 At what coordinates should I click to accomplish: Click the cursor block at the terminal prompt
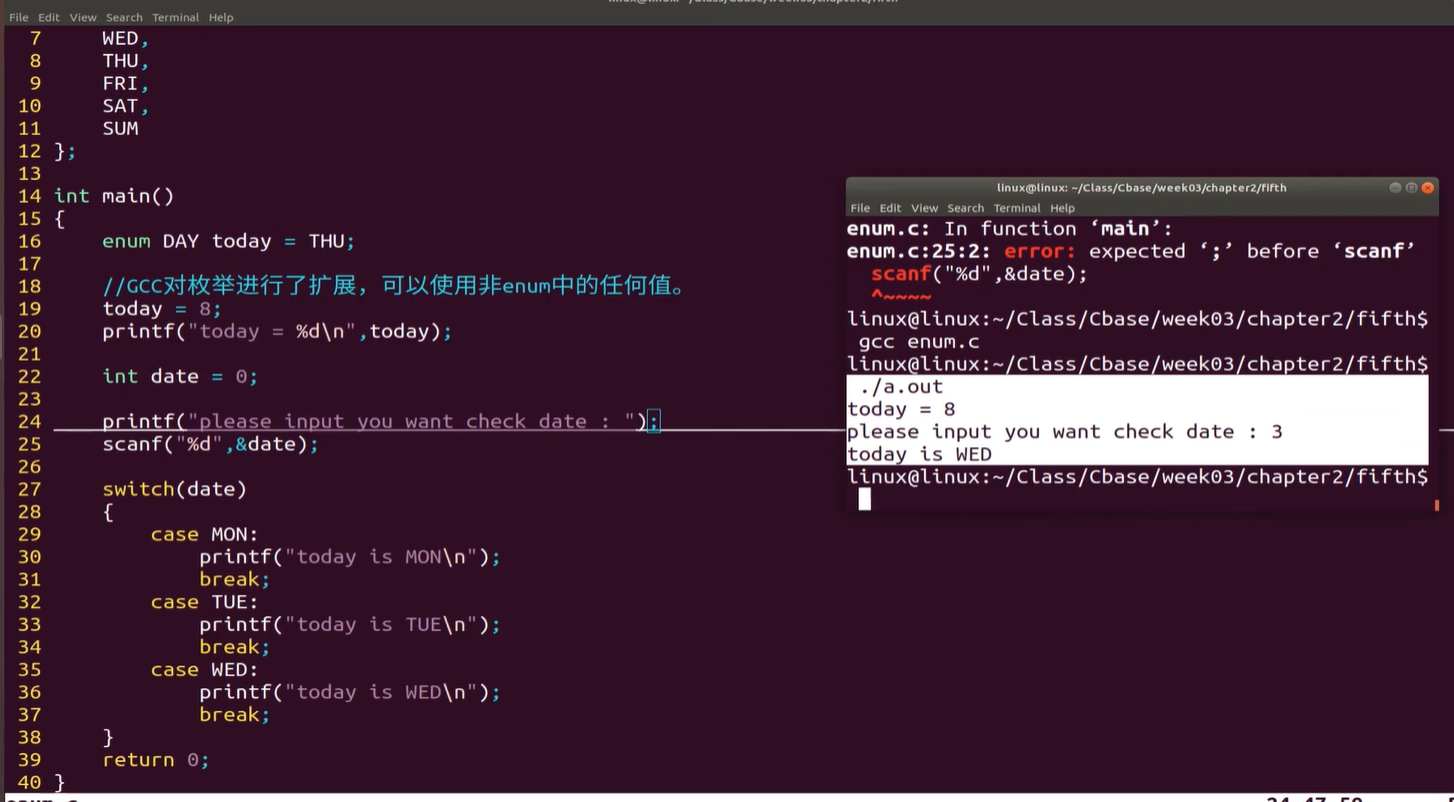pyautogui.click(x=864, y=499)
